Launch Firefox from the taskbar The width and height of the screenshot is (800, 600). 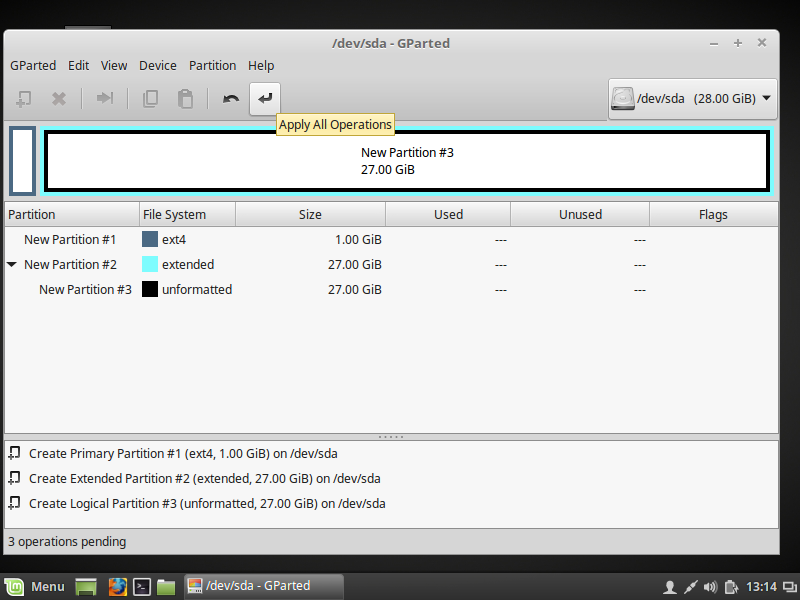click(x=117, y=587)
